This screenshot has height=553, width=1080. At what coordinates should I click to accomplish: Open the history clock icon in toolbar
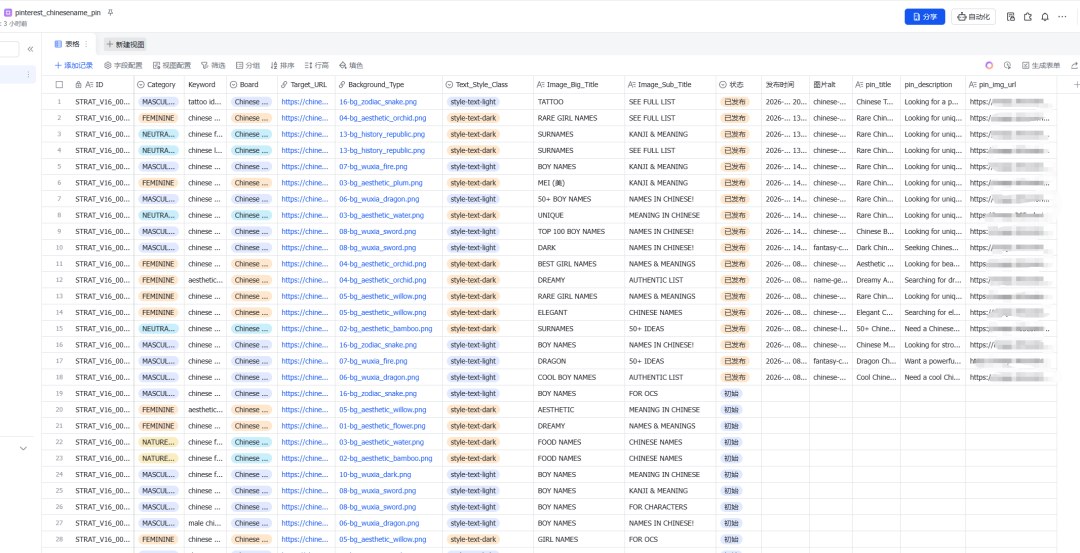click(1007, 65)
